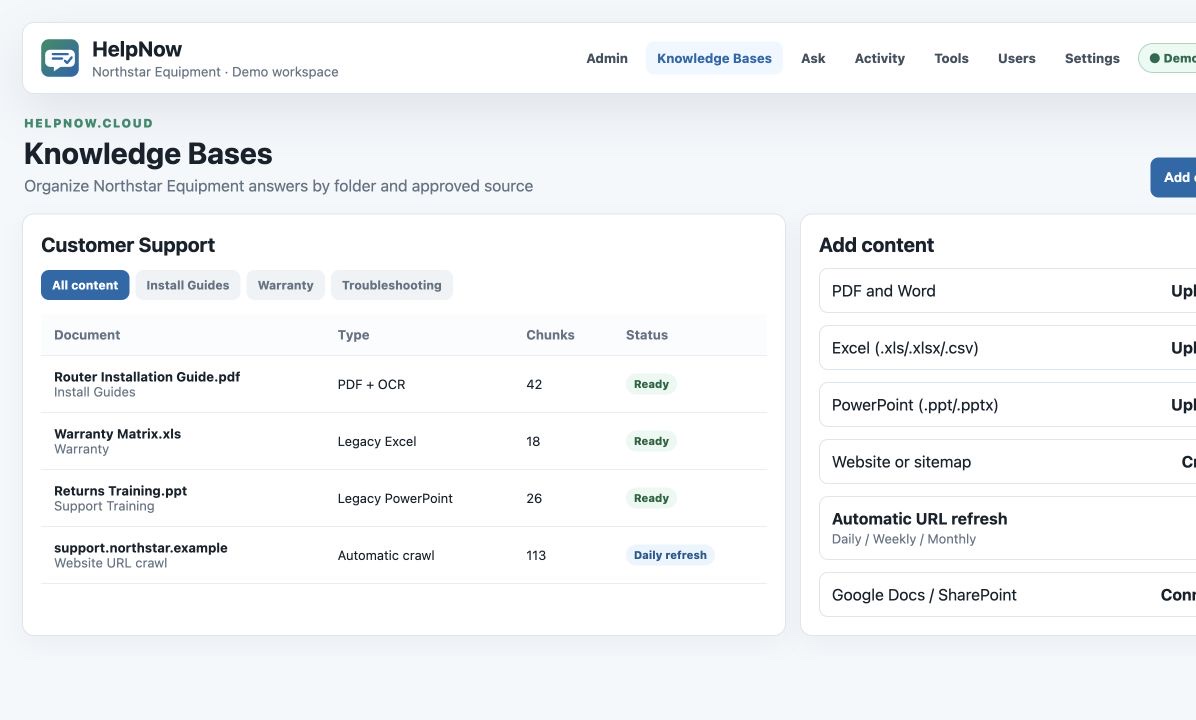Image resolution: width=1196 pixels, height=720 pixels.
Task: Click the Daily refresh status badge
Action: pos(670,555)
